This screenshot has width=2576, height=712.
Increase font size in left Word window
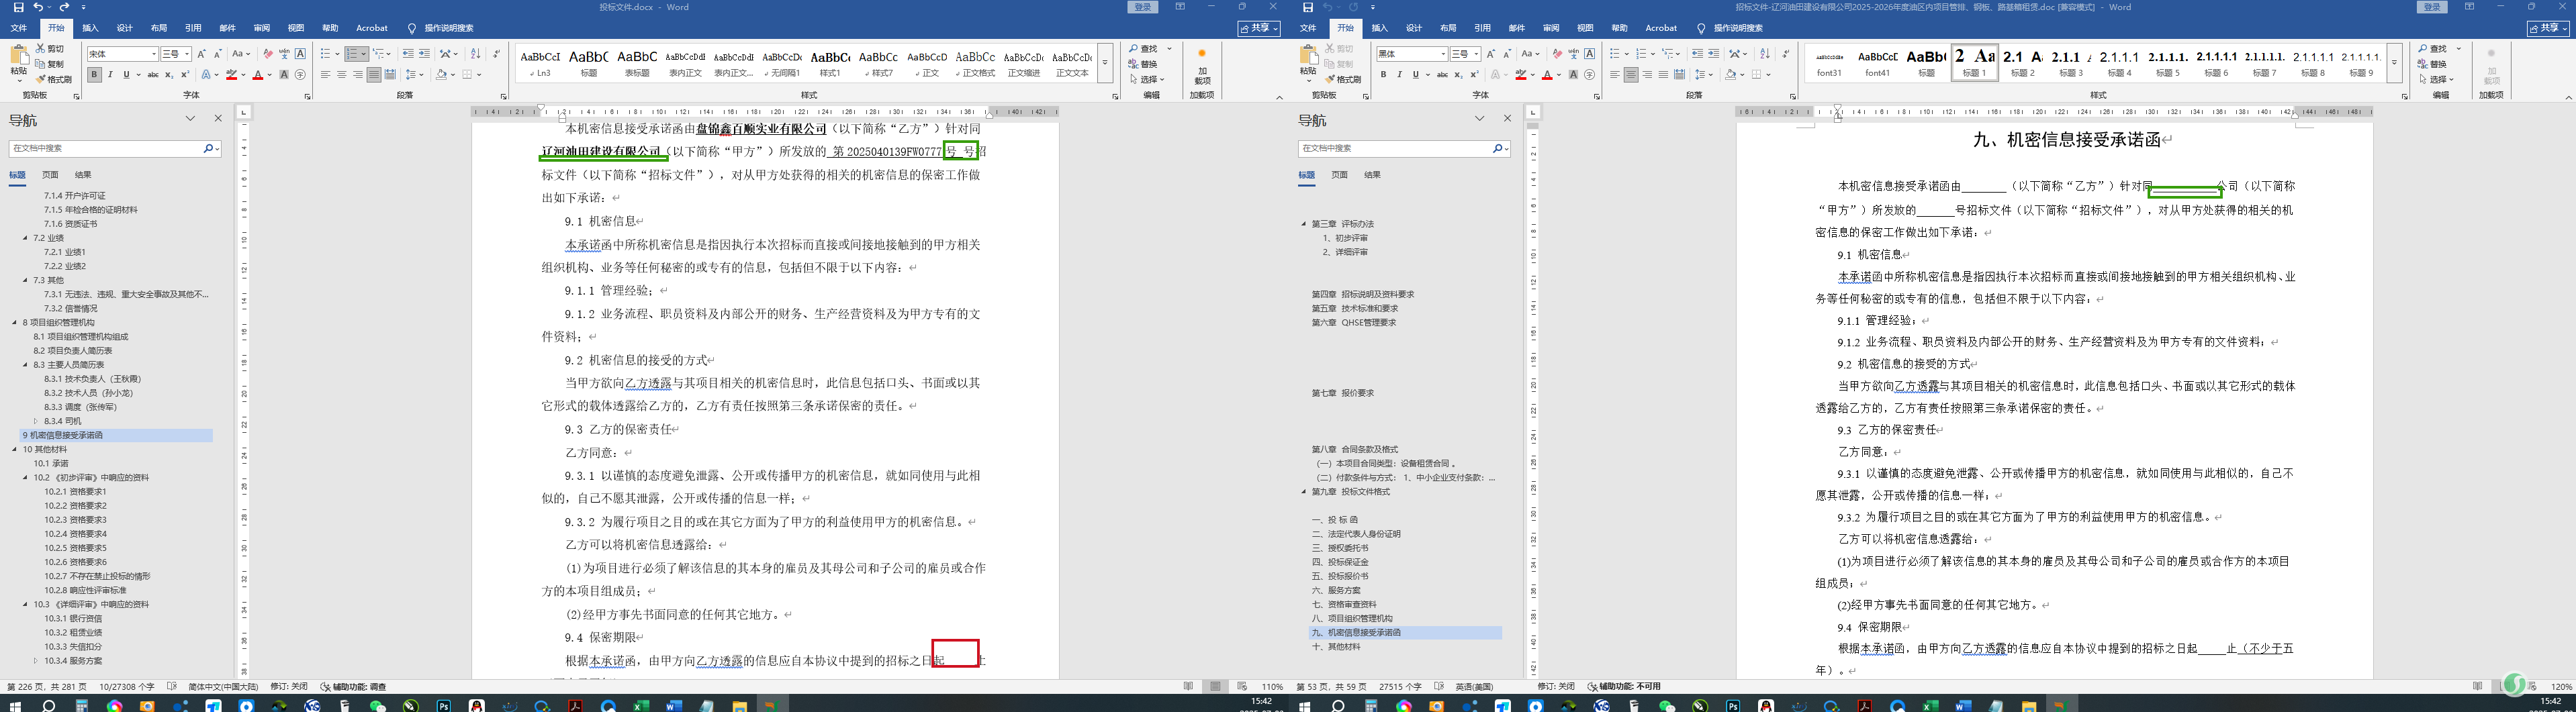click(201, 53)
